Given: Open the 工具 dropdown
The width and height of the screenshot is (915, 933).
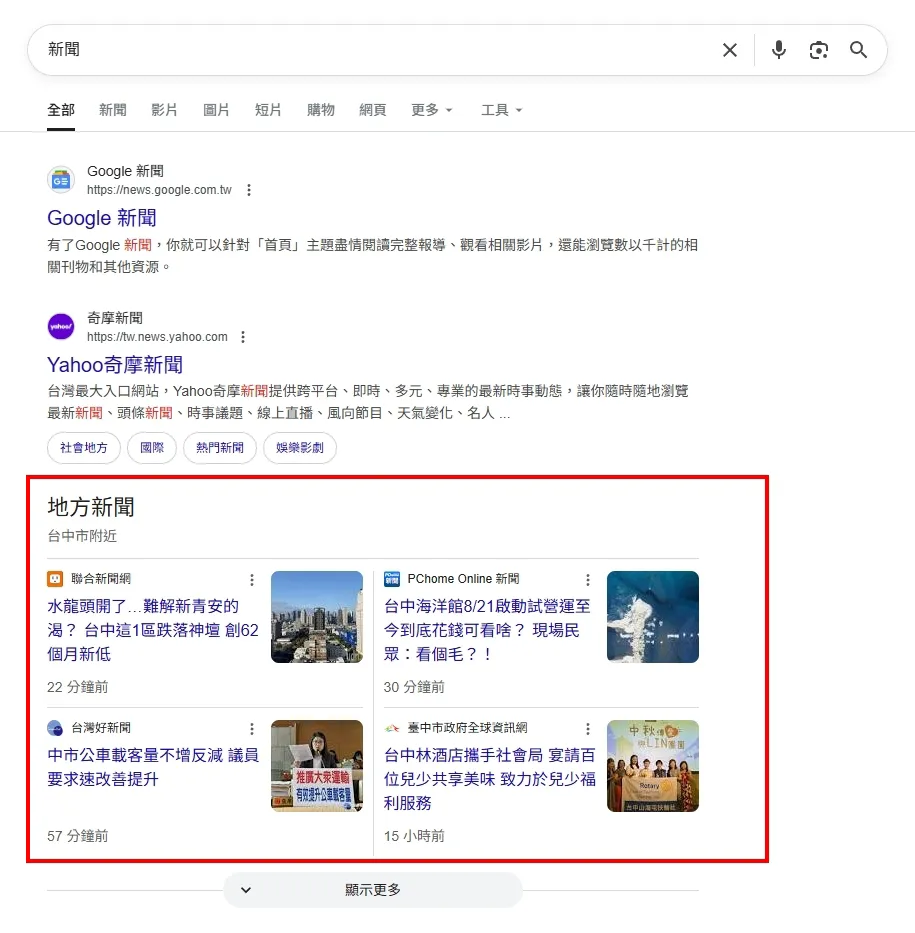Looking at the screenshot, I should (500, 110).
